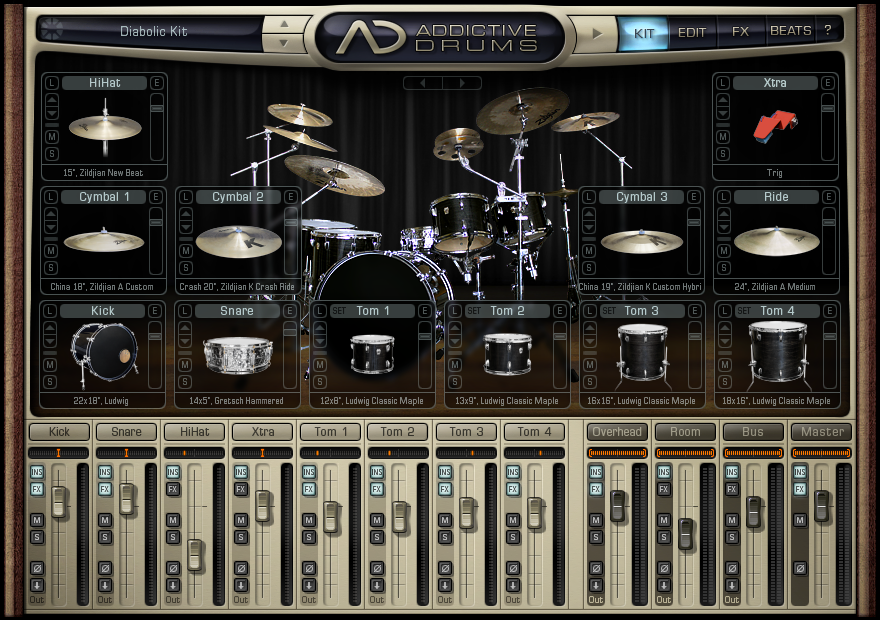Open INS inserts on the Kick channel

click(x=37, y=472)
